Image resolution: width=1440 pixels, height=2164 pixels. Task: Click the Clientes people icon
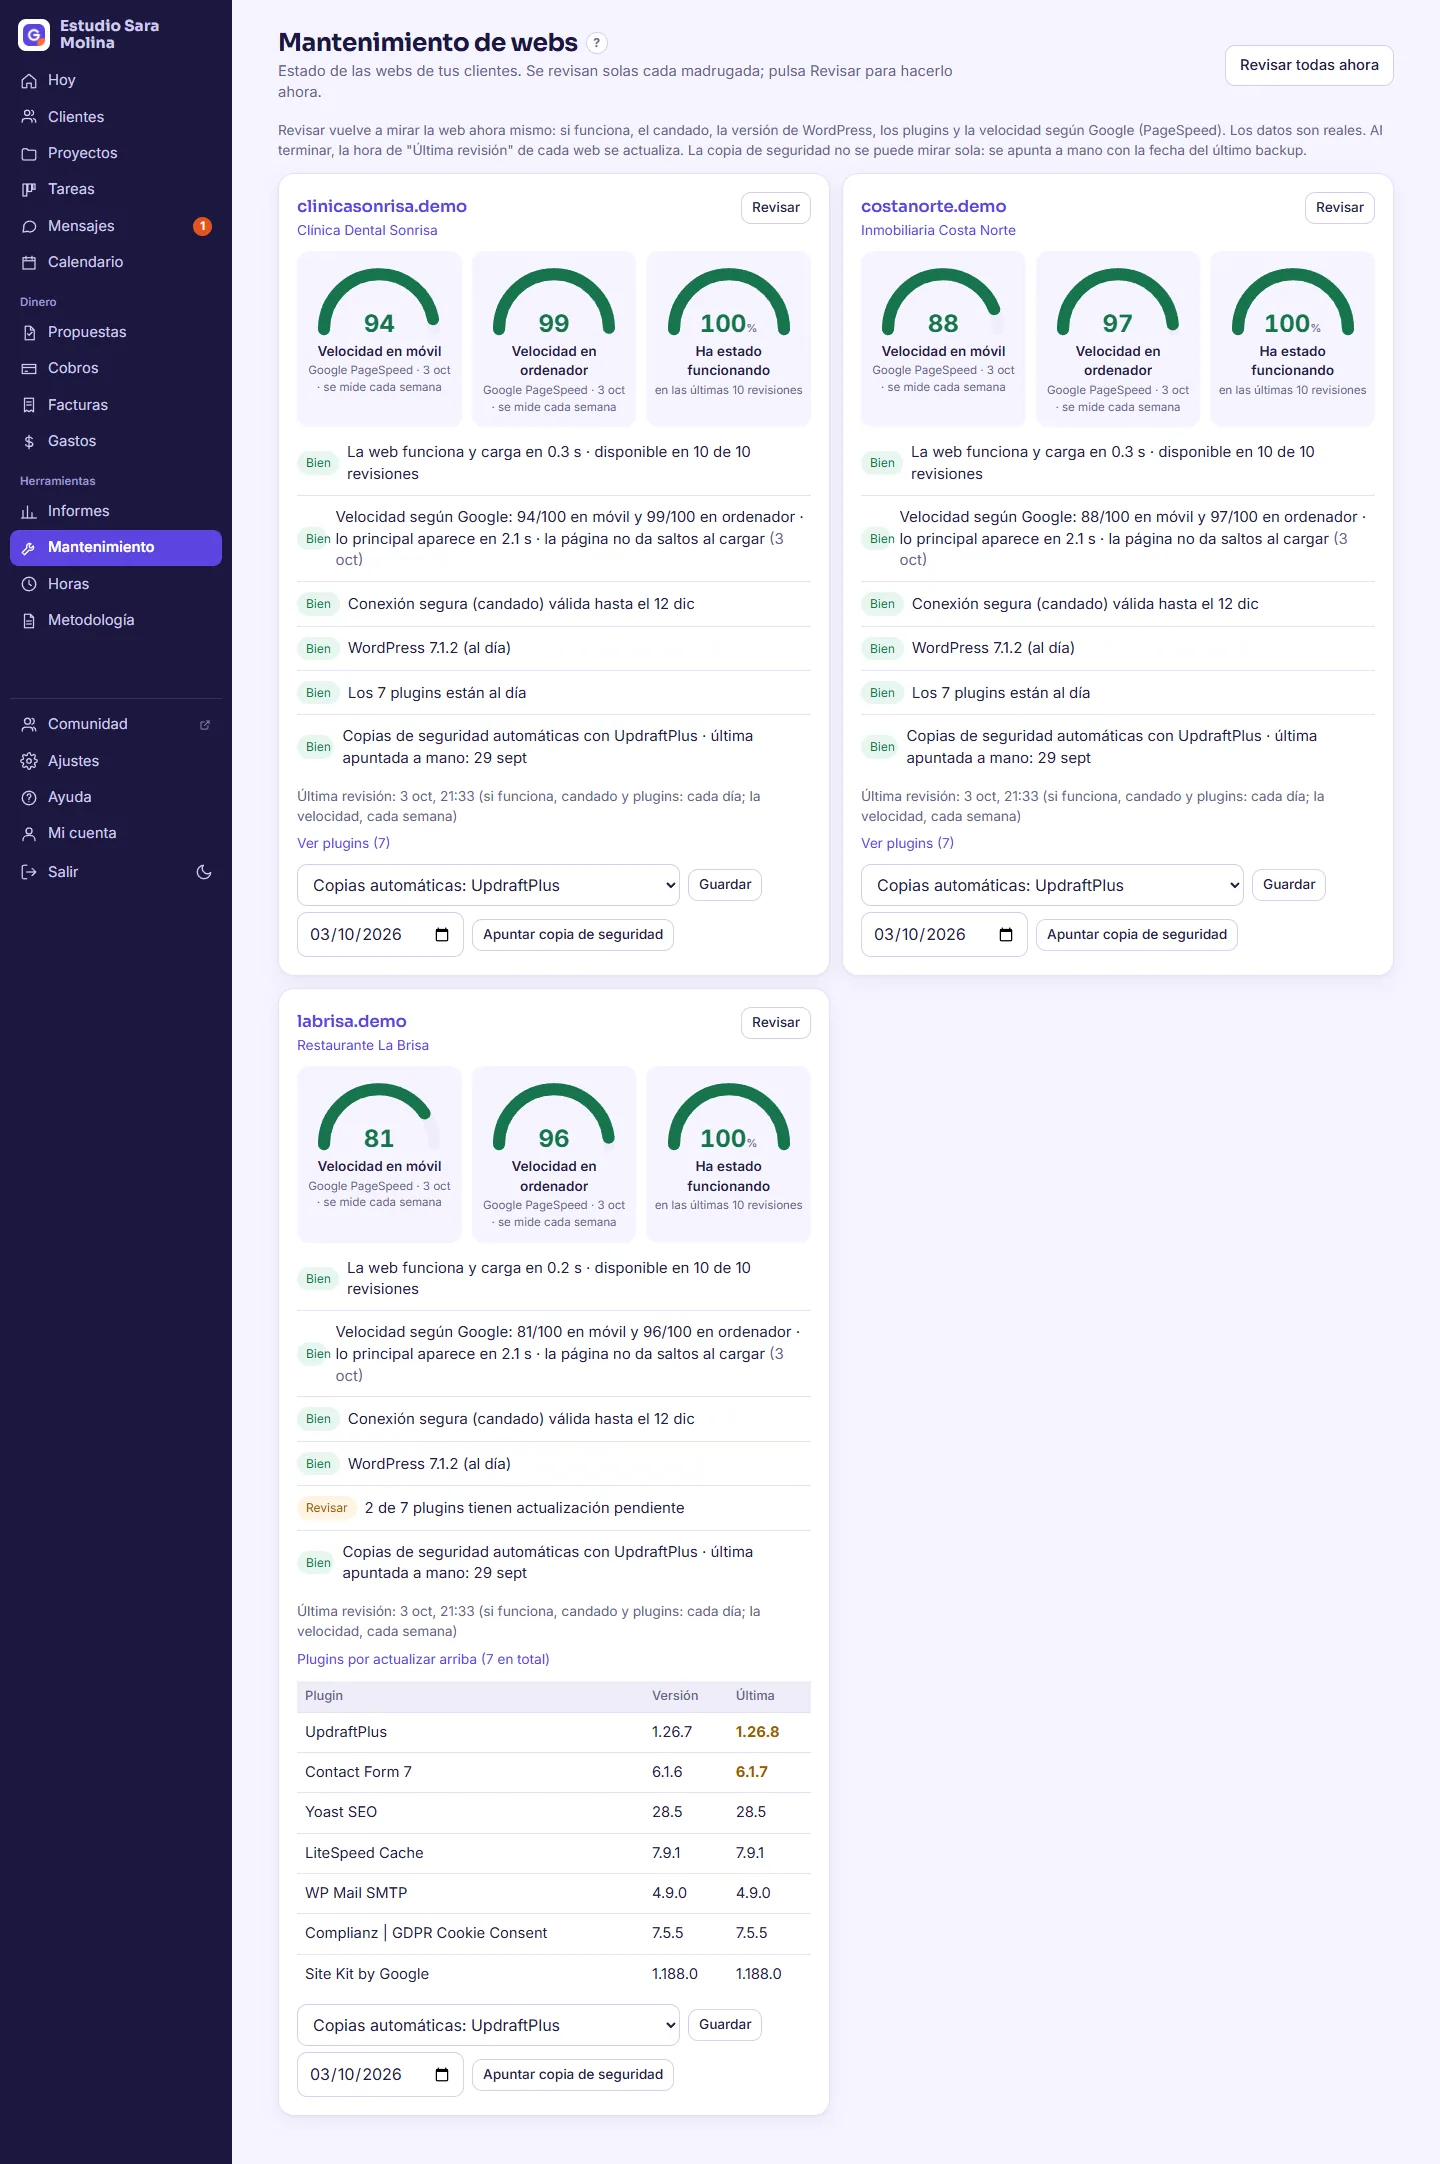(x=29, y=117)
